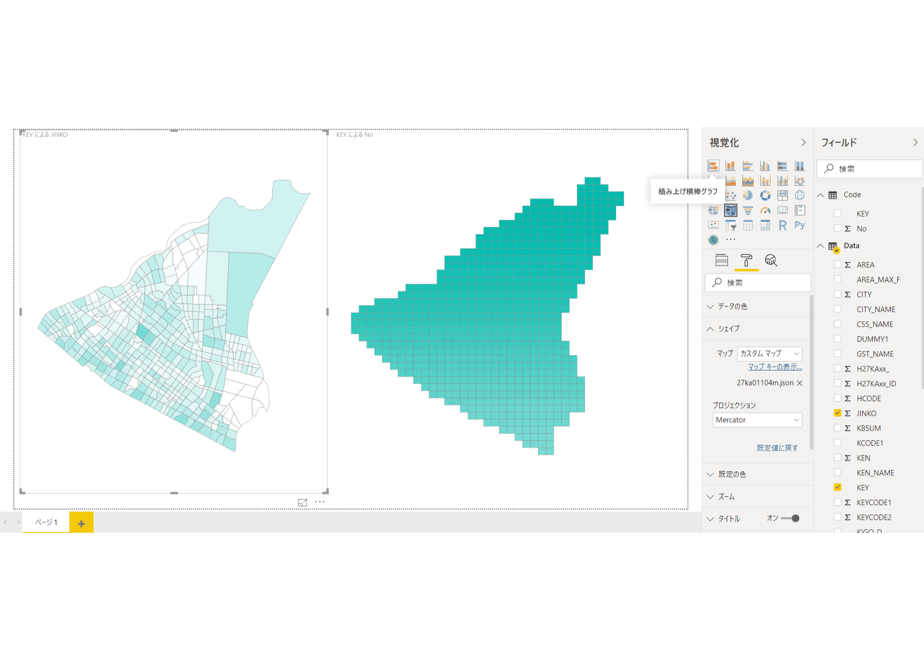The height and width of the screenshot is (660, 924).
Task: Click the フィールド search input box
Action: (869, 169)
